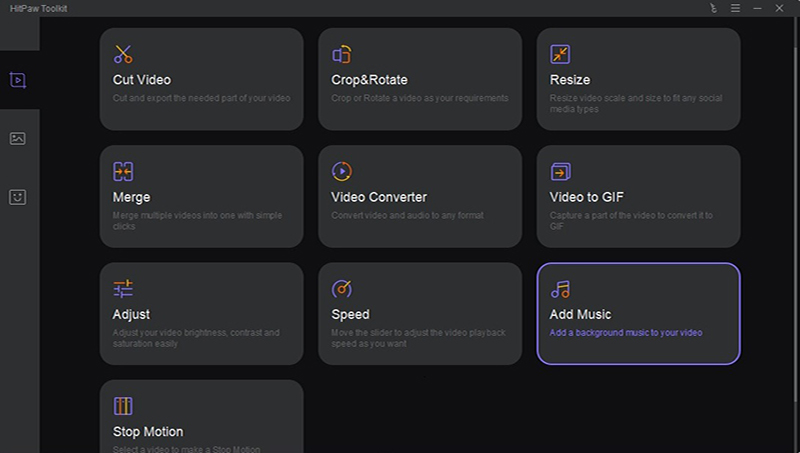This screenshot has width=800, height=453.
Task: Click the Resize arrows icon
Action: [x=560, y=54]
